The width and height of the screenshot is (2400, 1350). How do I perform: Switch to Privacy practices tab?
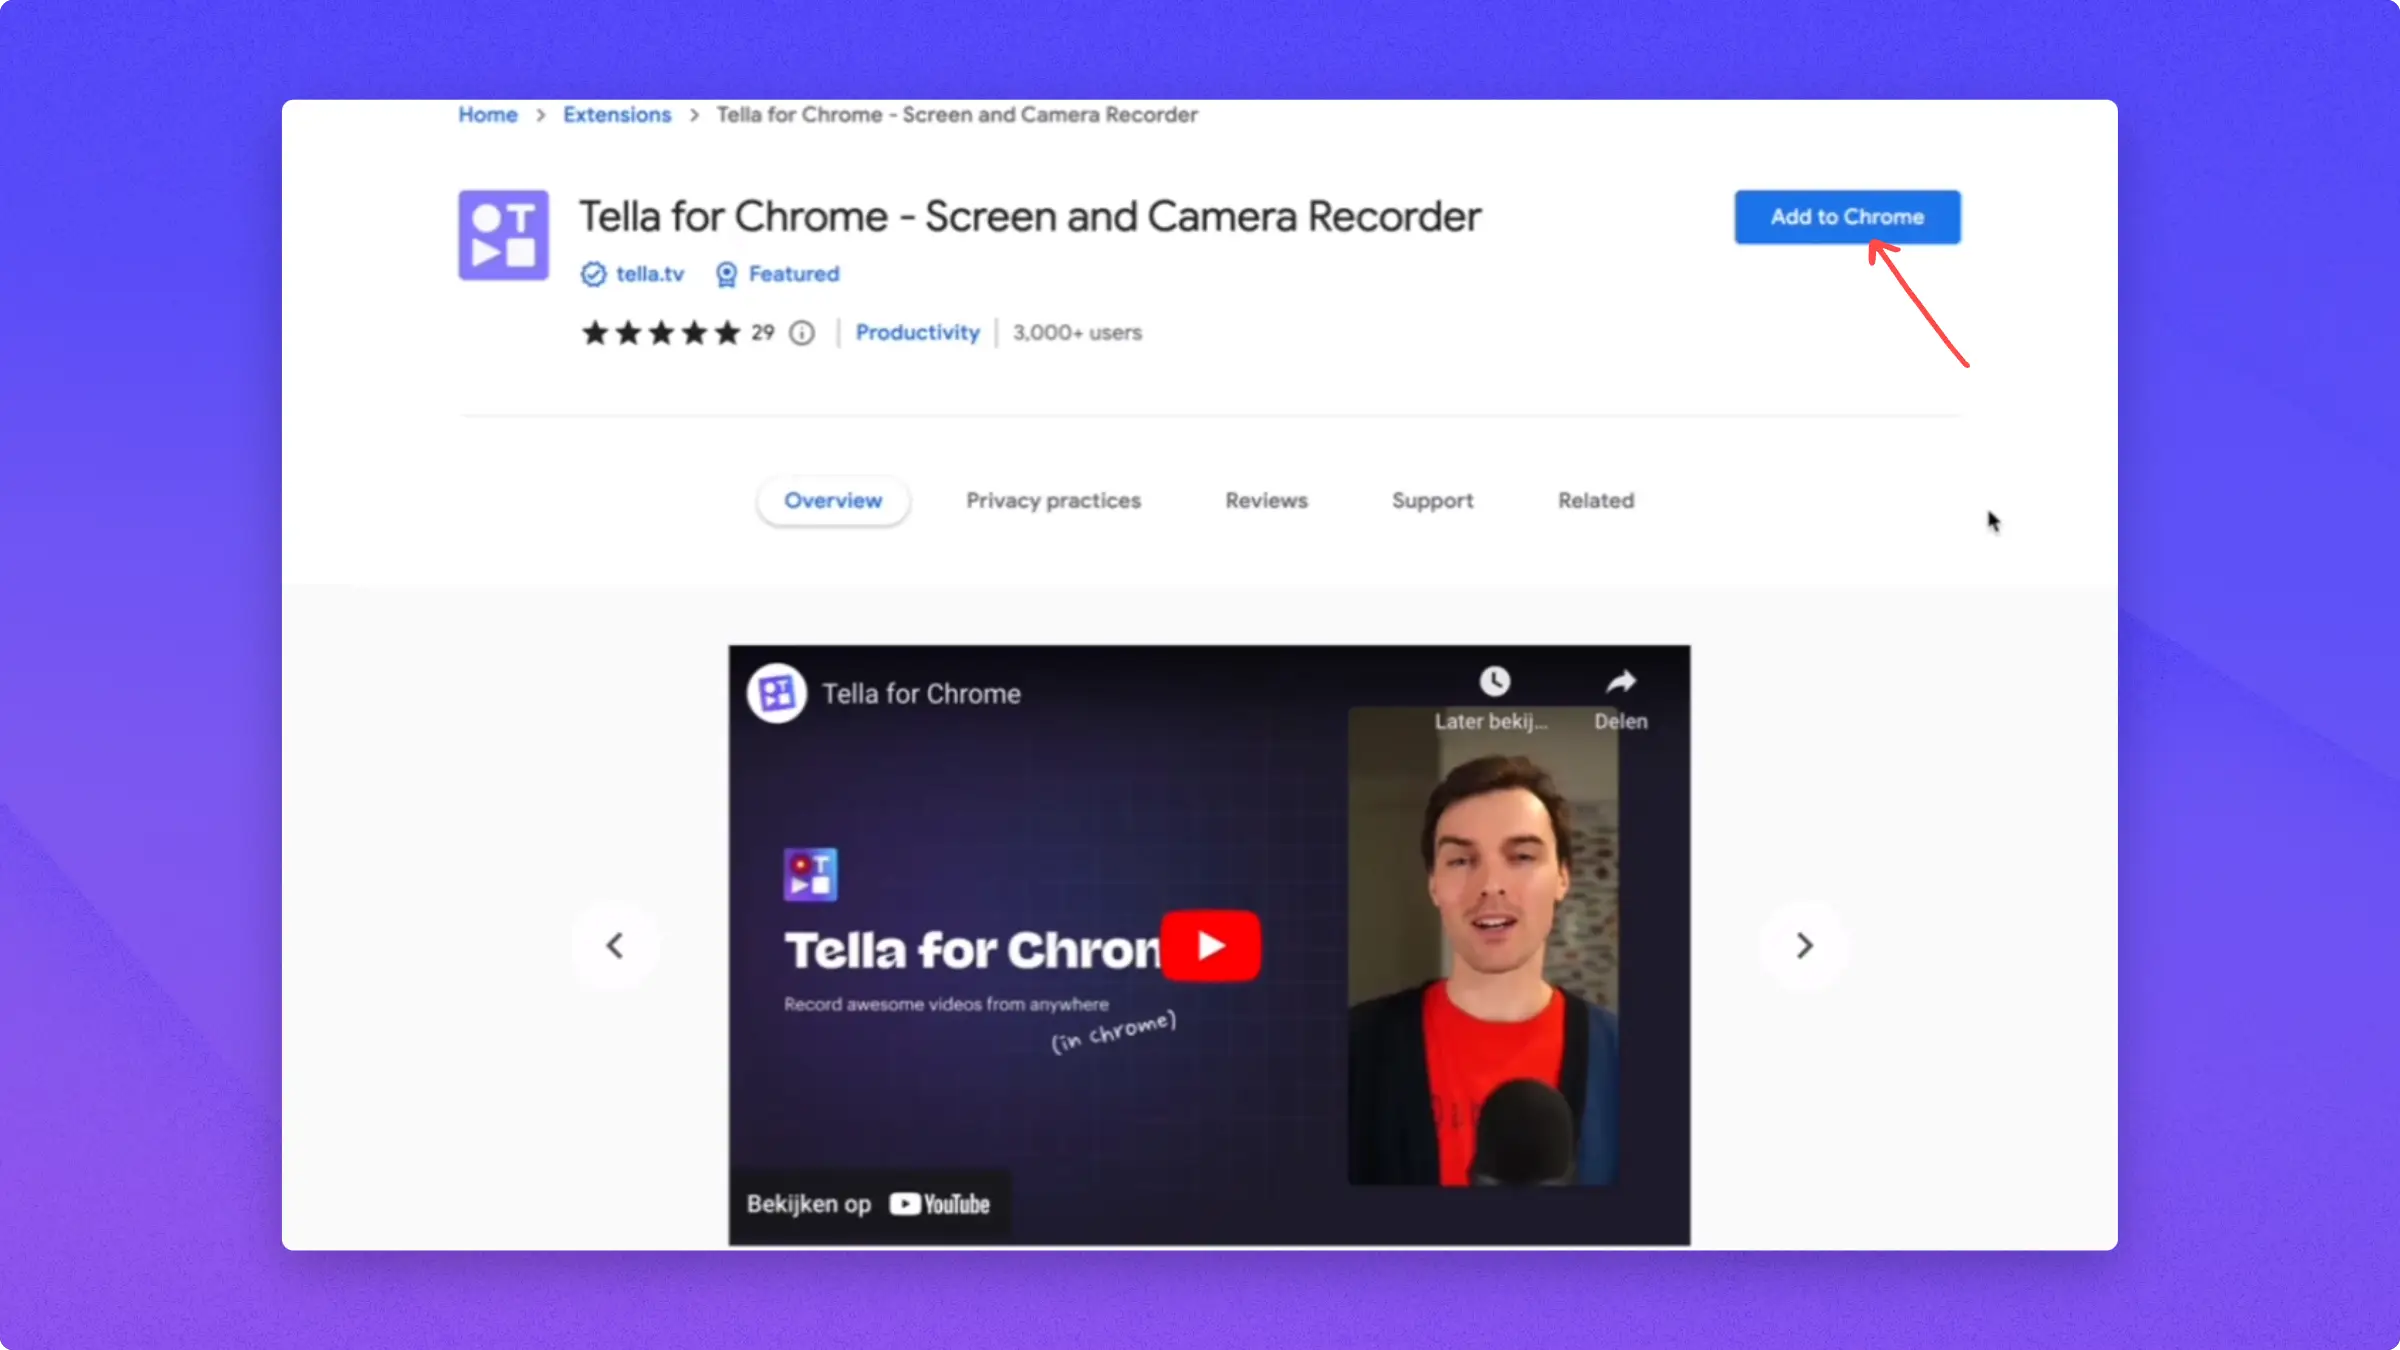[1053, 501]
